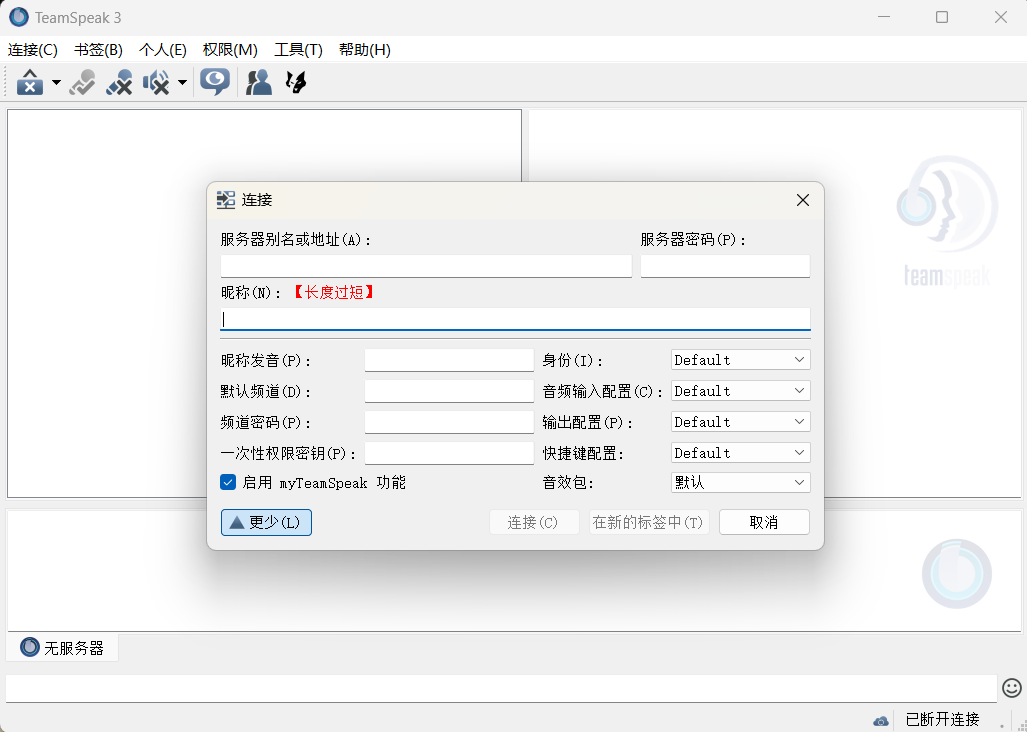
Task: Cancel the dialog with the 取消 button
Action: coord(764,522)
